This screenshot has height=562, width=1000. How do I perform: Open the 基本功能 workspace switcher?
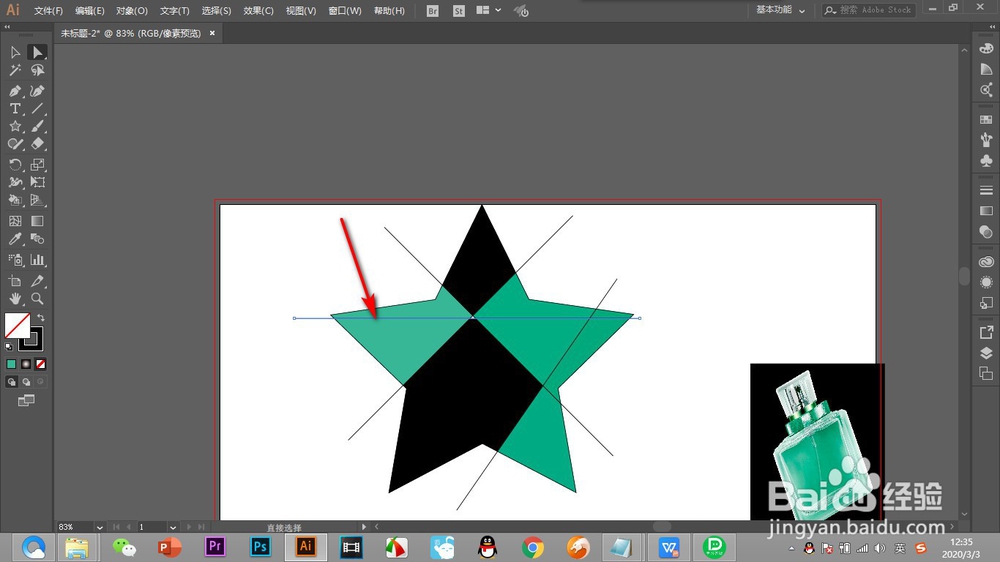[780, 10]
